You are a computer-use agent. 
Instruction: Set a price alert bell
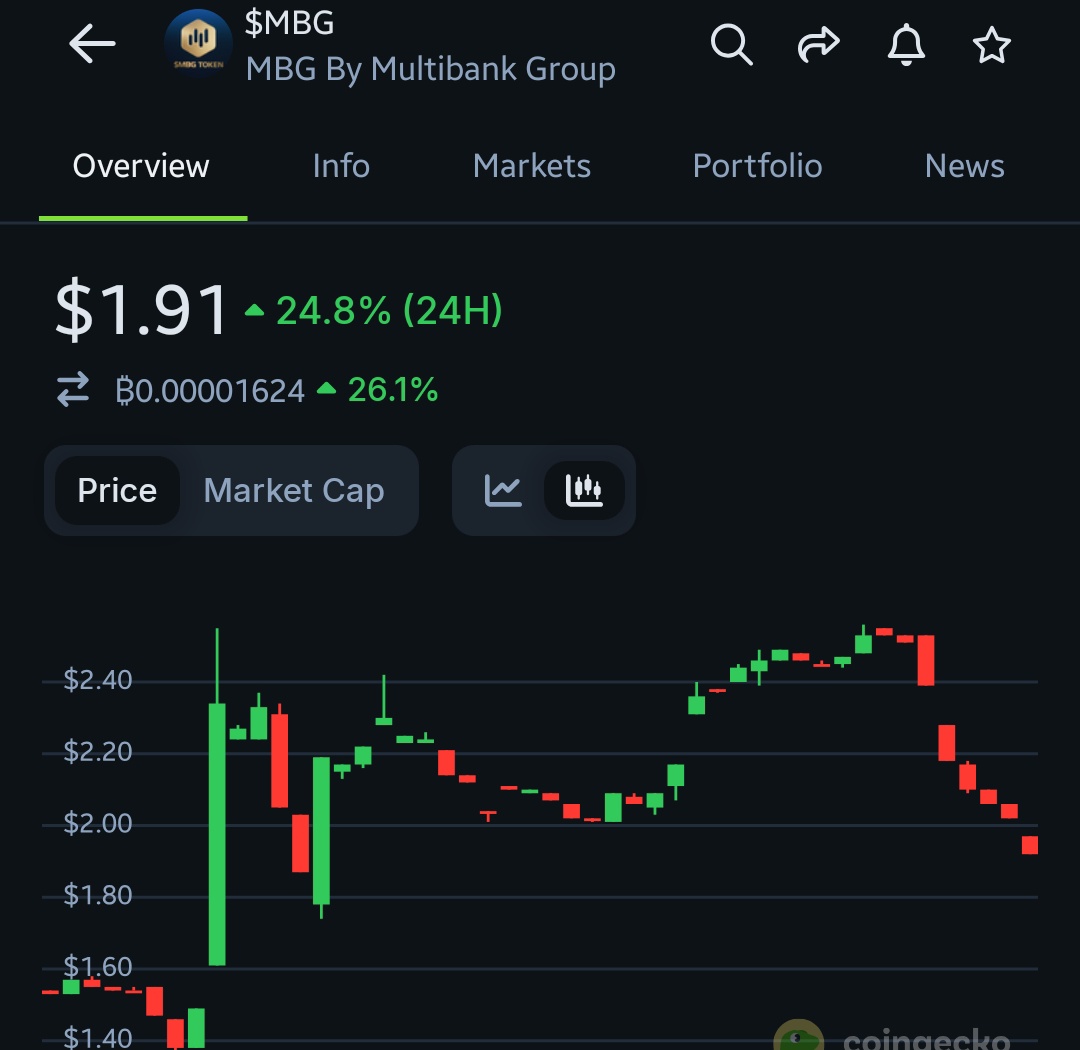coord(906,45)
